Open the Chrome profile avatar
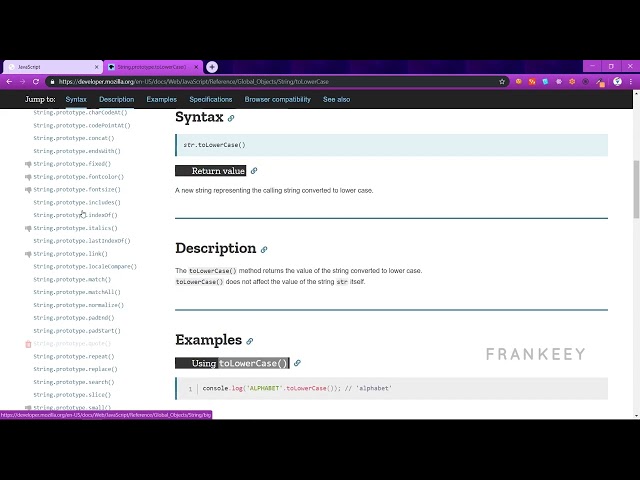Screen dimensions: 640x480 (617, 82)
